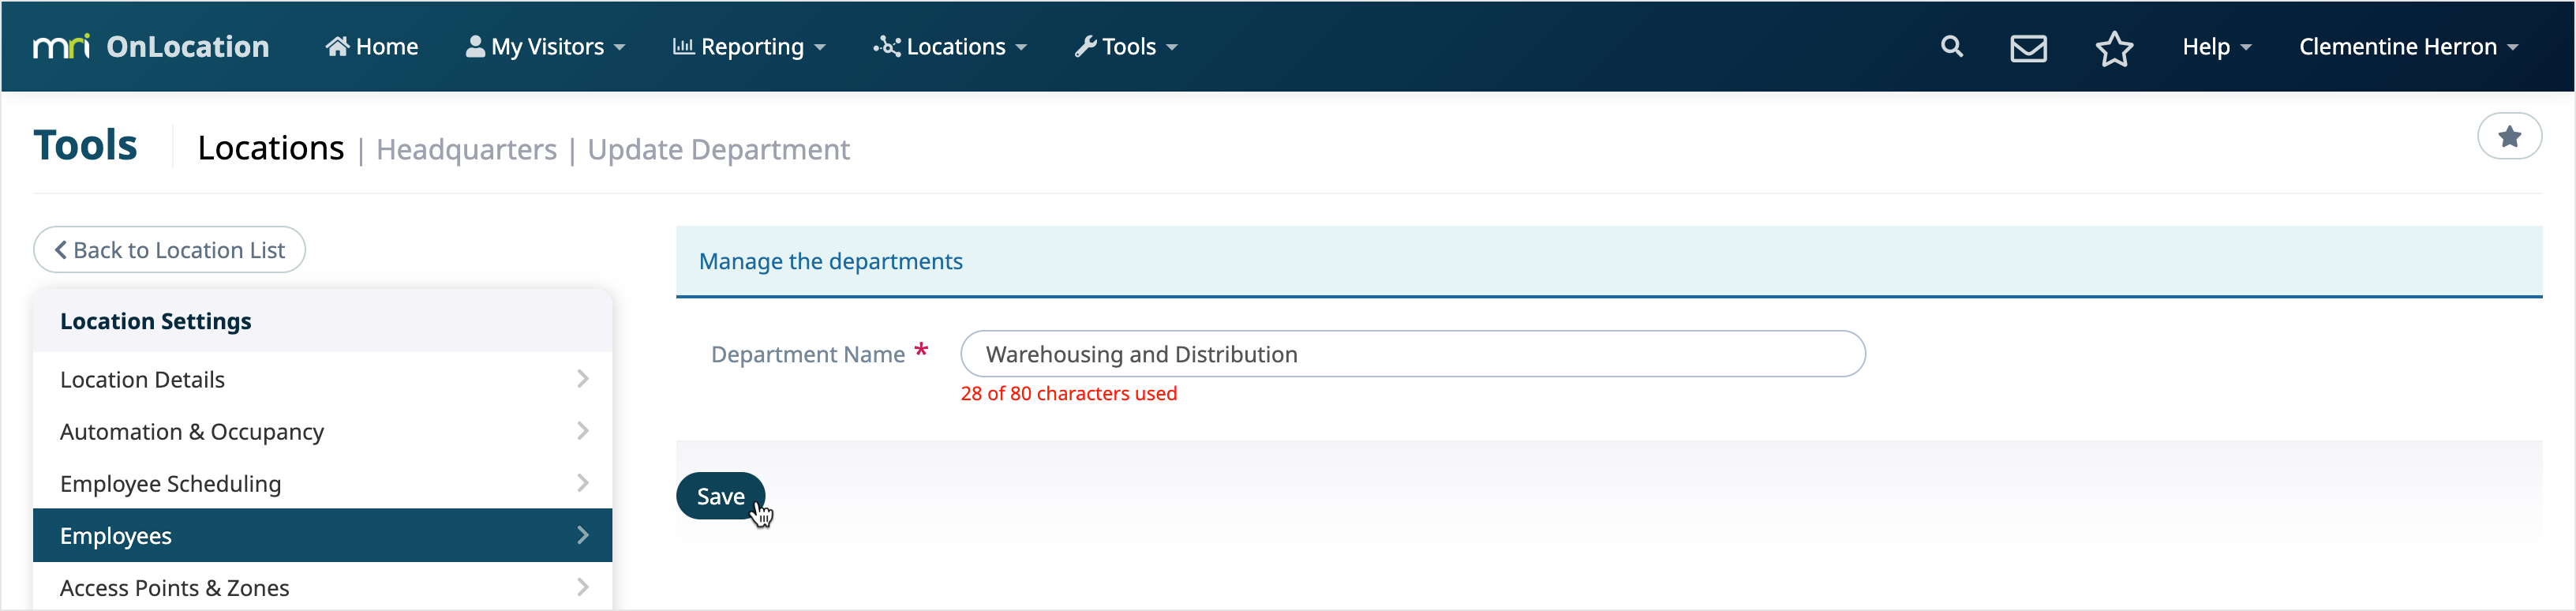Click the Tools page title
The image size is (2576, 611).
[85, 145]
